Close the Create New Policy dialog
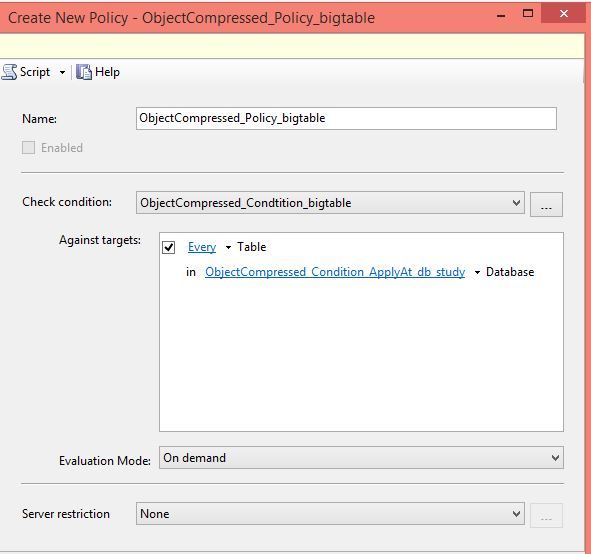This screenshot has height=554, width=591. [x=563, y=14]
